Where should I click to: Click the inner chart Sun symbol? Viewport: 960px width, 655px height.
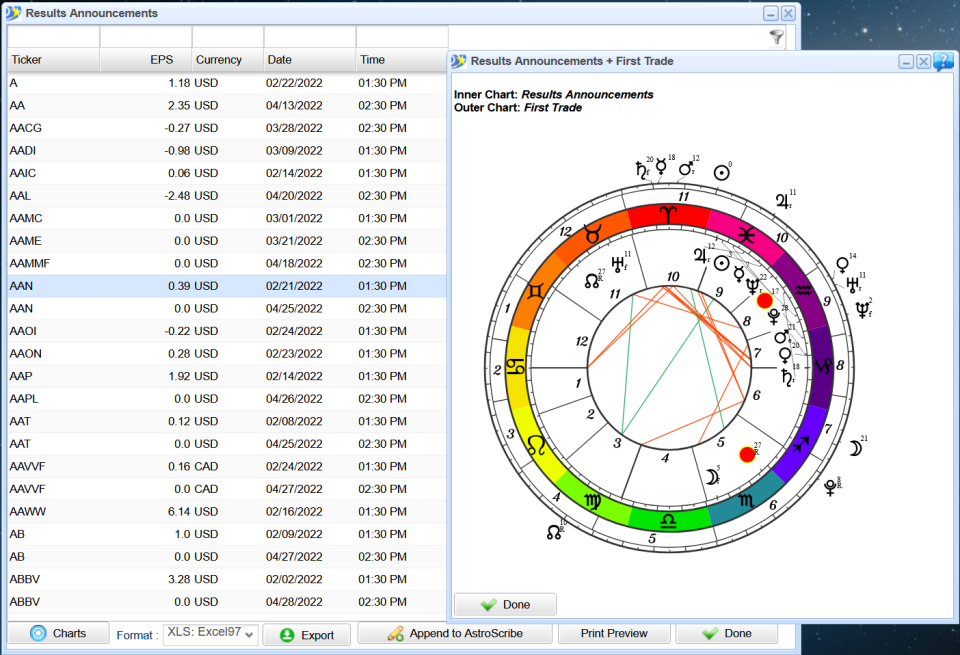722,263
